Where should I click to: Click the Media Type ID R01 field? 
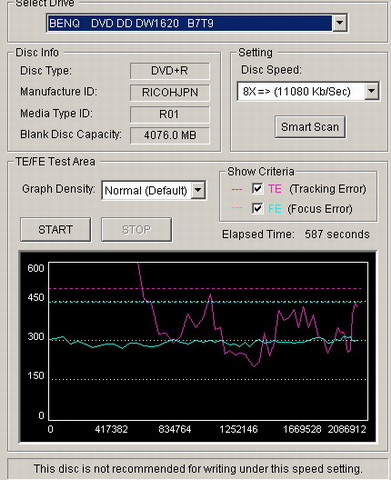point(170,114)
